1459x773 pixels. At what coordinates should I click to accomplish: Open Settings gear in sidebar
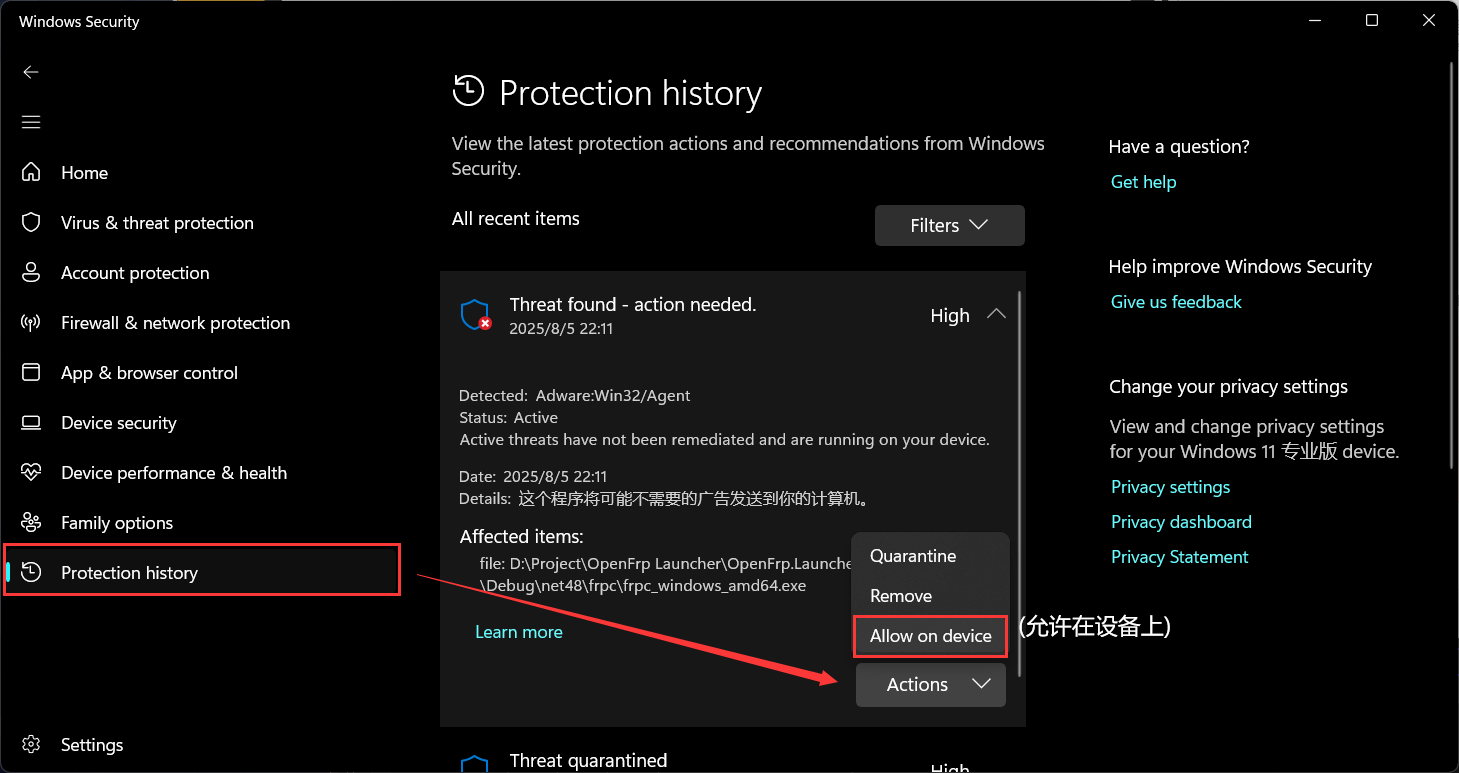click(31, 745)
